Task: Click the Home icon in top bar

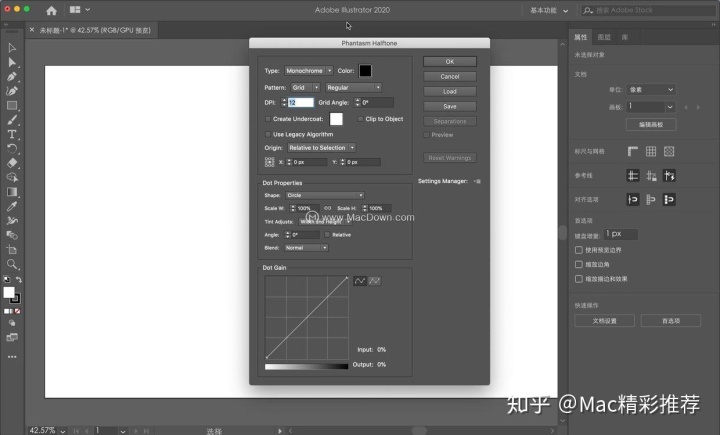Action: click(51, 10)
